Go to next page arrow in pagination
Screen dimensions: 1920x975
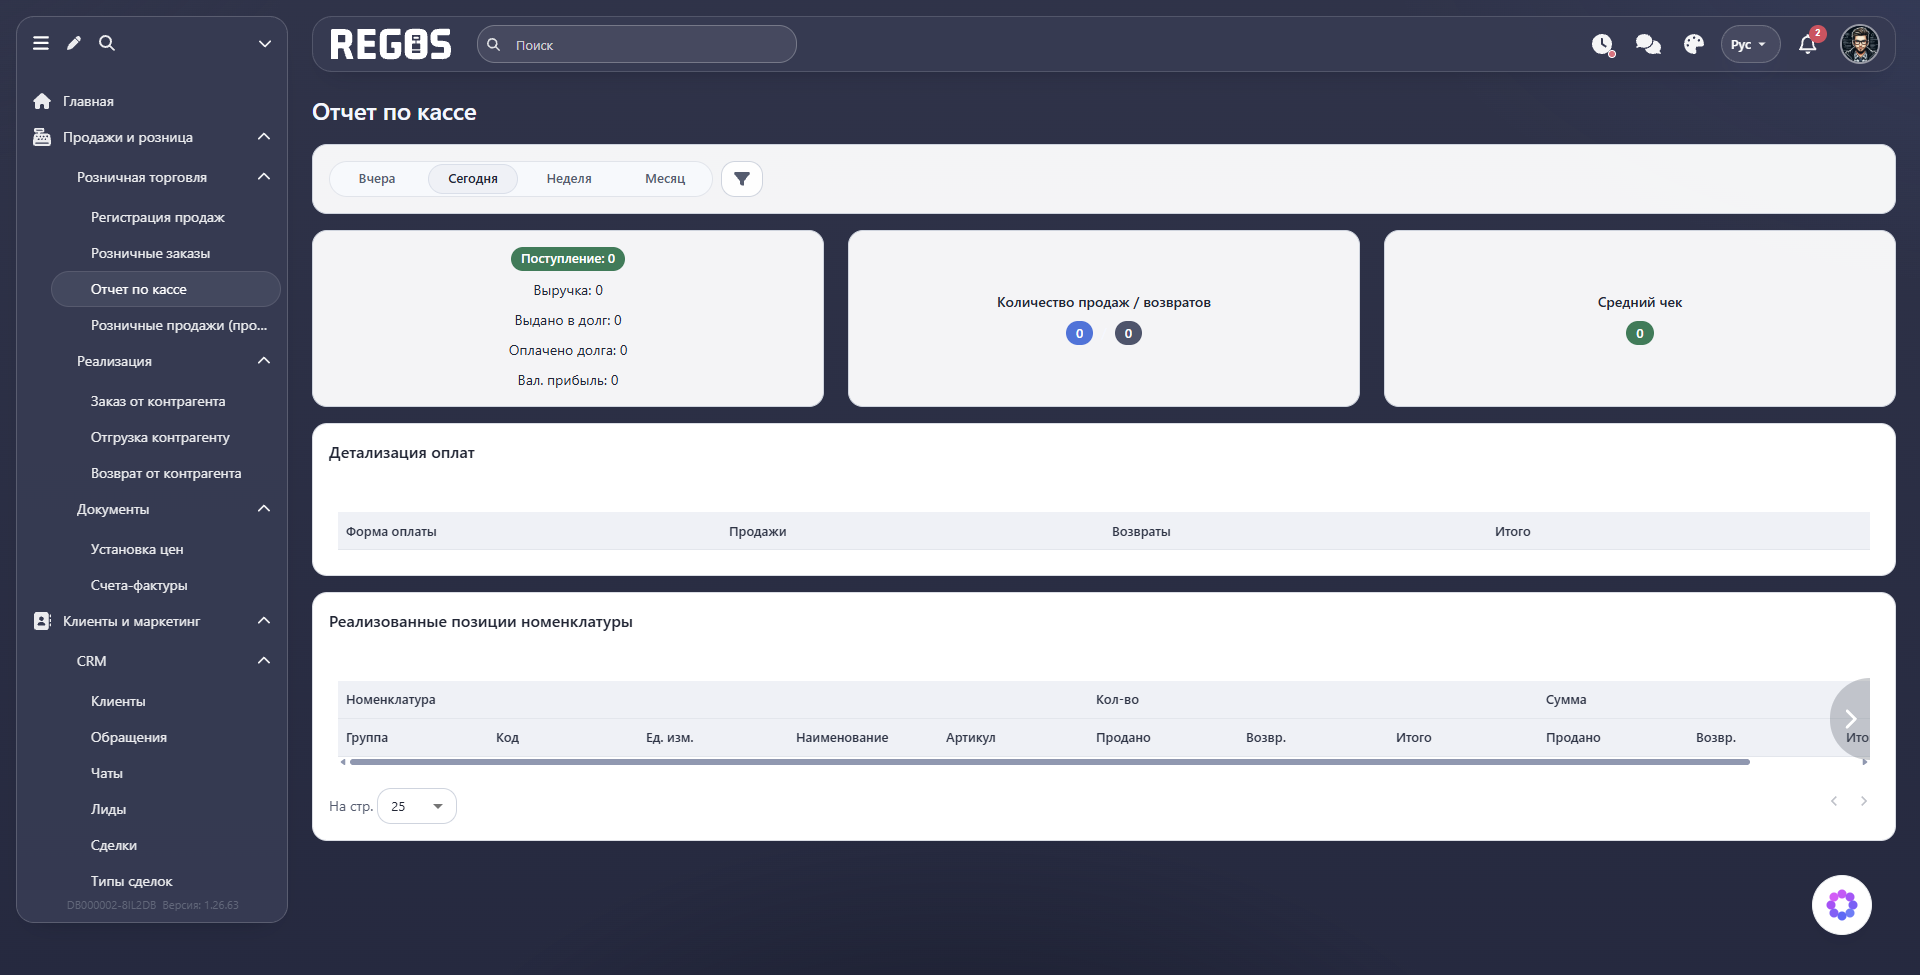pyautogui.click(x=1864, y=801)
